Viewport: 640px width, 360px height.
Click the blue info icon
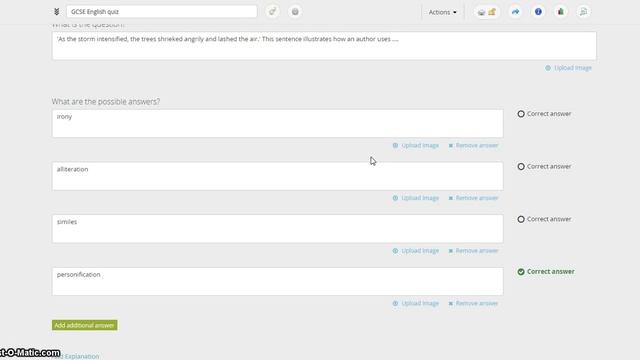538,12
